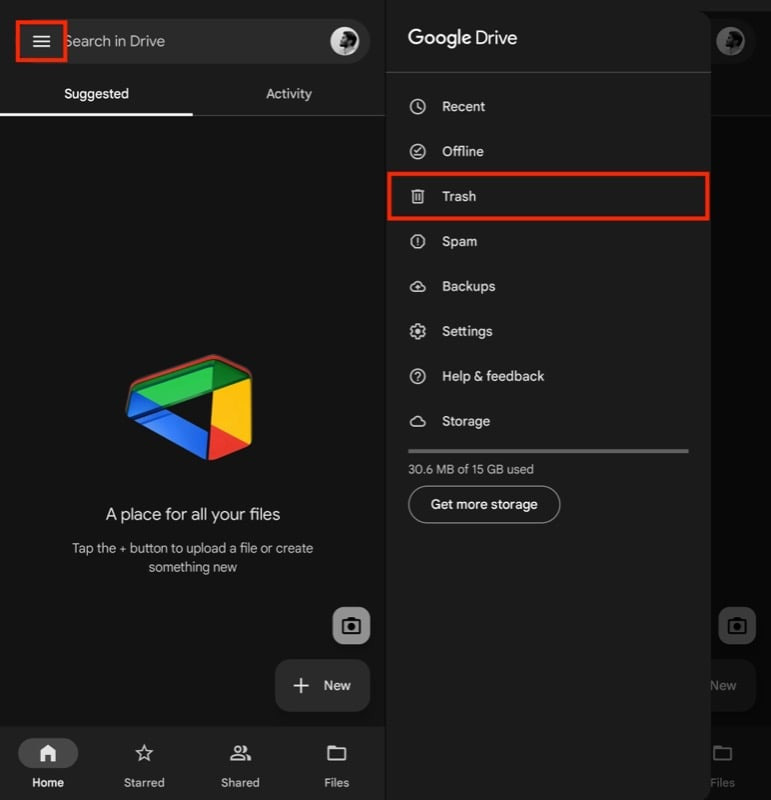Select Trash in the Google Drive drawer
Image resolution: width=771 pixels, height=800 pixels.
click(x=549, y=196)
